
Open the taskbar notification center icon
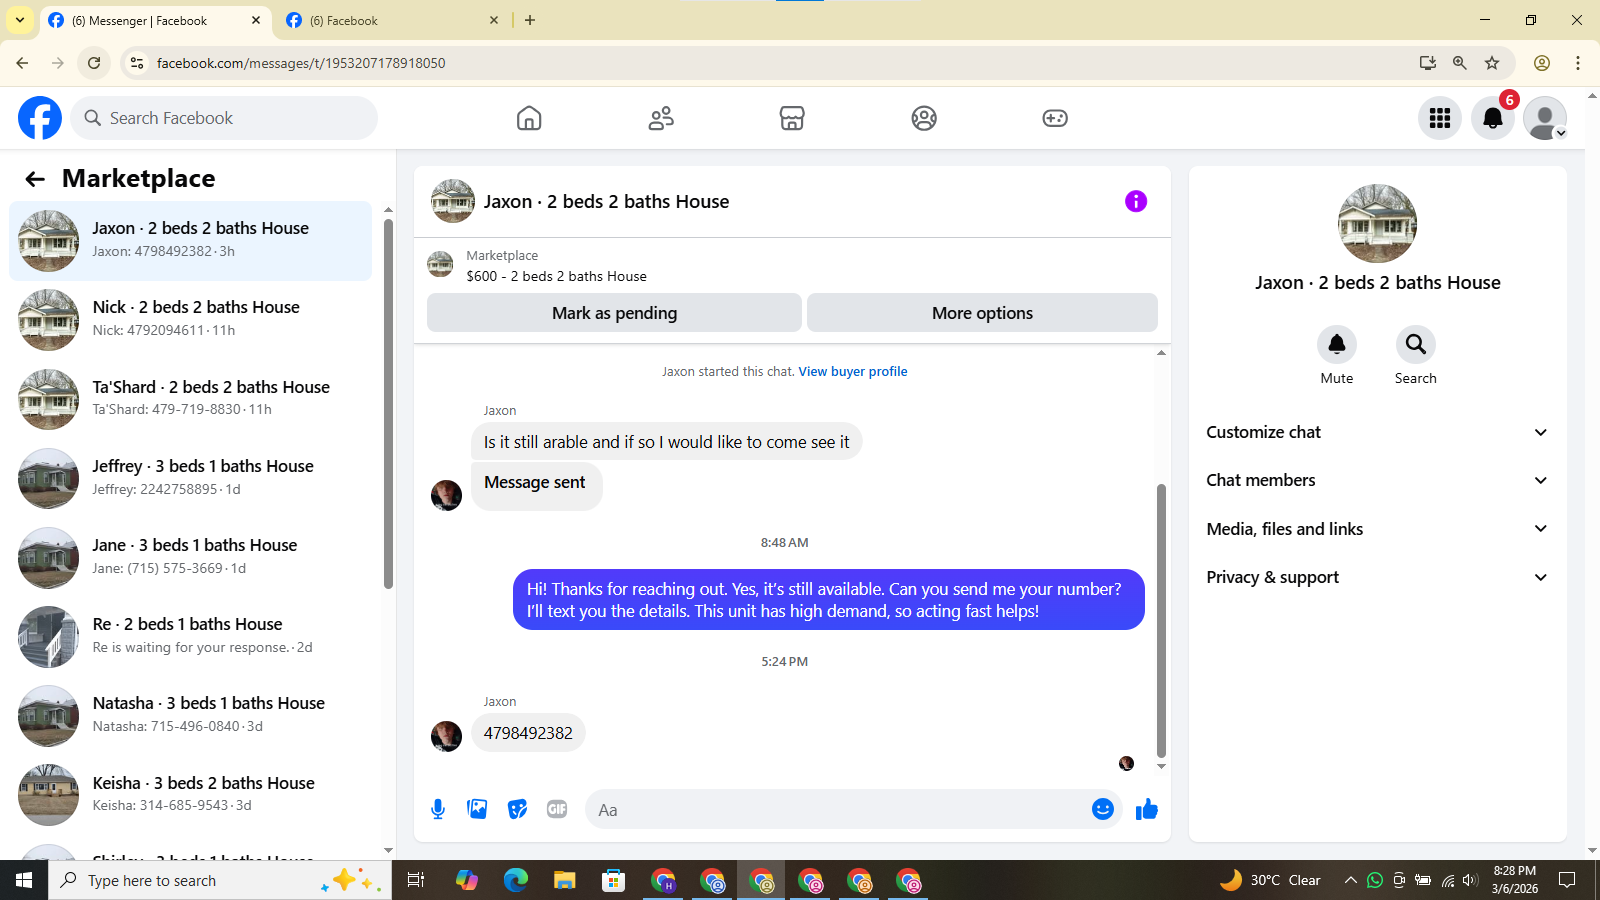(1567, 880)
